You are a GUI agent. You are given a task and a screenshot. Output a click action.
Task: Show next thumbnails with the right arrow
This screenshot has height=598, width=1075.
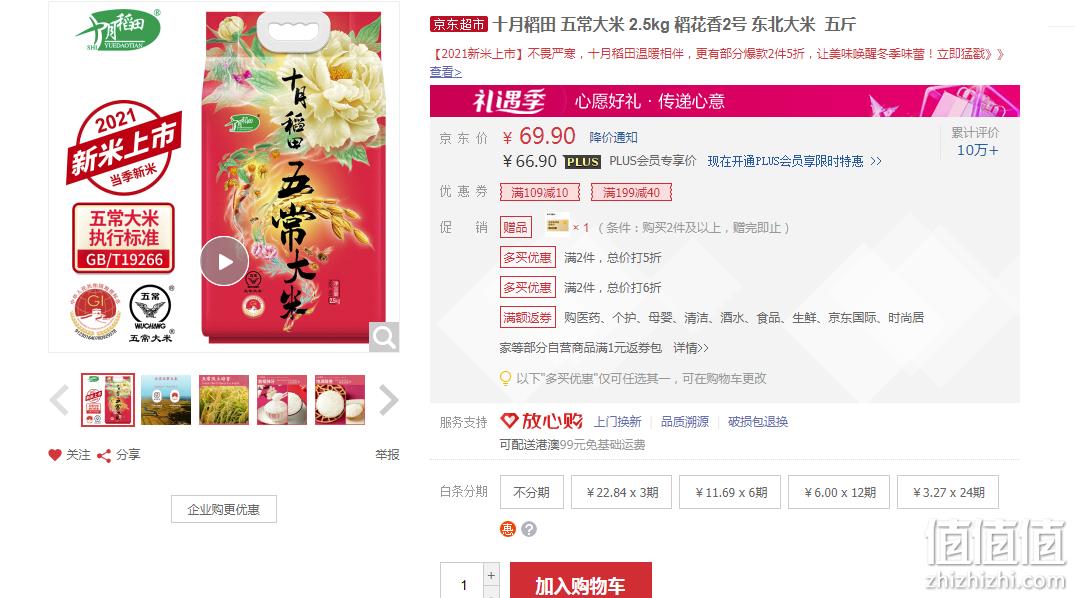[388, 400]
